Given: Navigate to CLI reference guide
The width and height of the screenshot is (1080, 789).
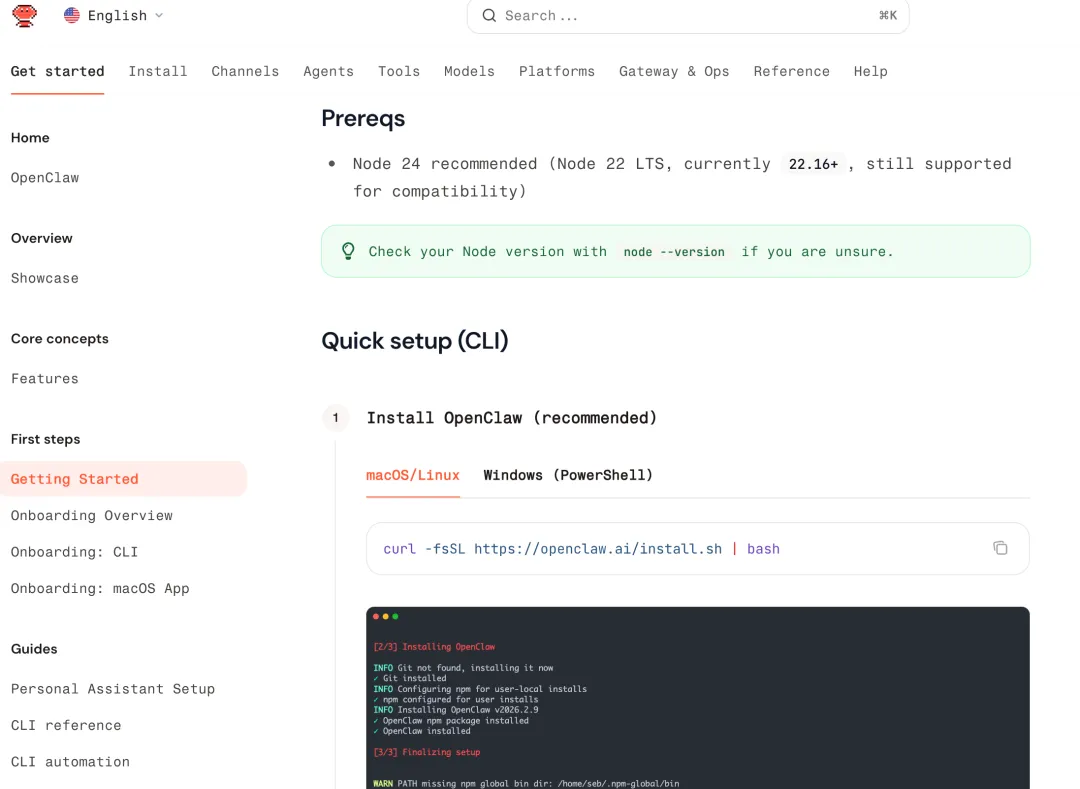Looking at the screenshot, I should (66, 725).
